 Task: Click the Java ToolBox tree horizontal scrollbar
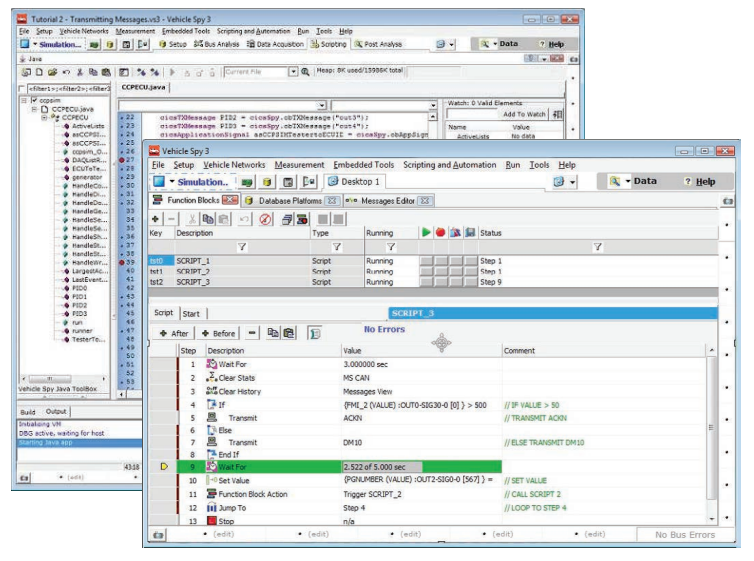63,378
